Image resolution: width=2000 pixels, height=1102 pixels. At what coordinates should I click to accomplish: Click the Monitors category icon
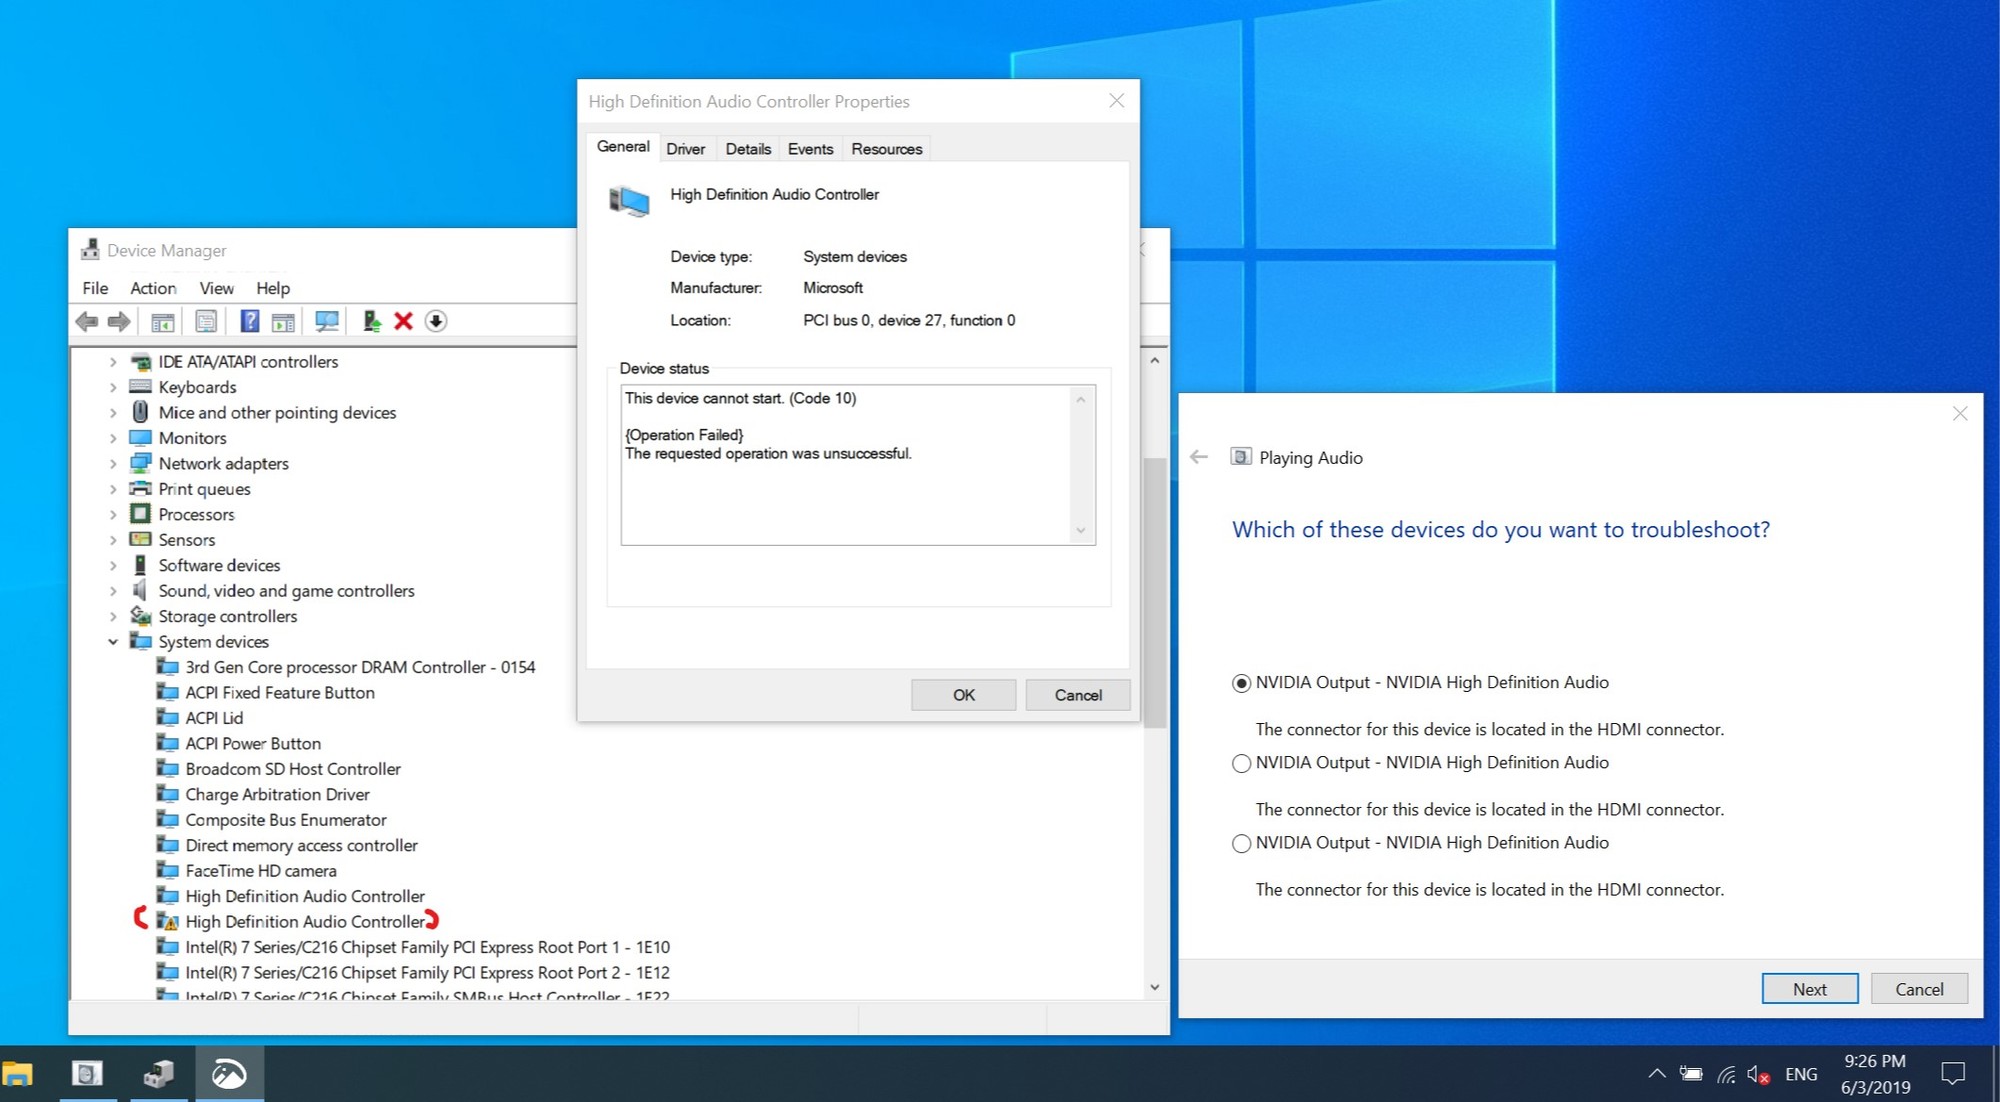[x=141, y=438]
